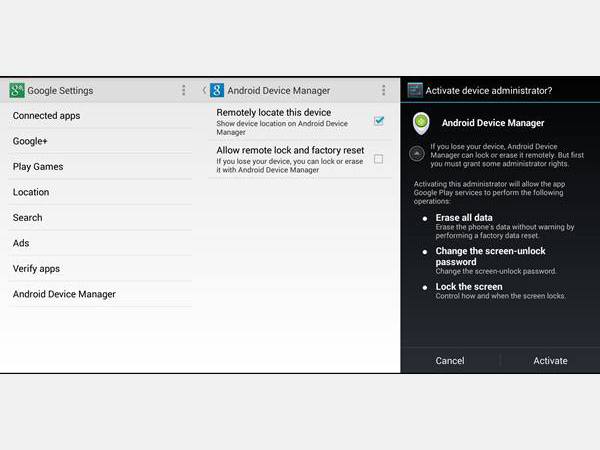Click the green Android Device Manager shield icon
Screen dimensions: 600x450
pos(422,123)
